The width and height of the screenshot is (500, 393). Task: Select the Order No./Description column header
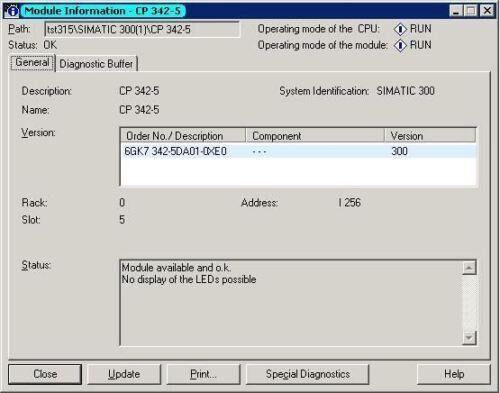pyautogui.click(x=183, y=136)
